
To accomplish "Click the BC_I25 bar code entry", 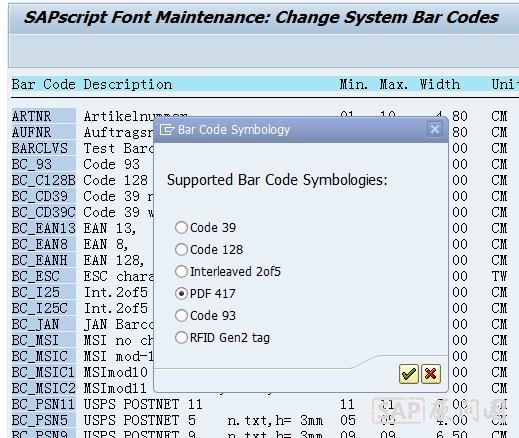I will coord(44,292).
